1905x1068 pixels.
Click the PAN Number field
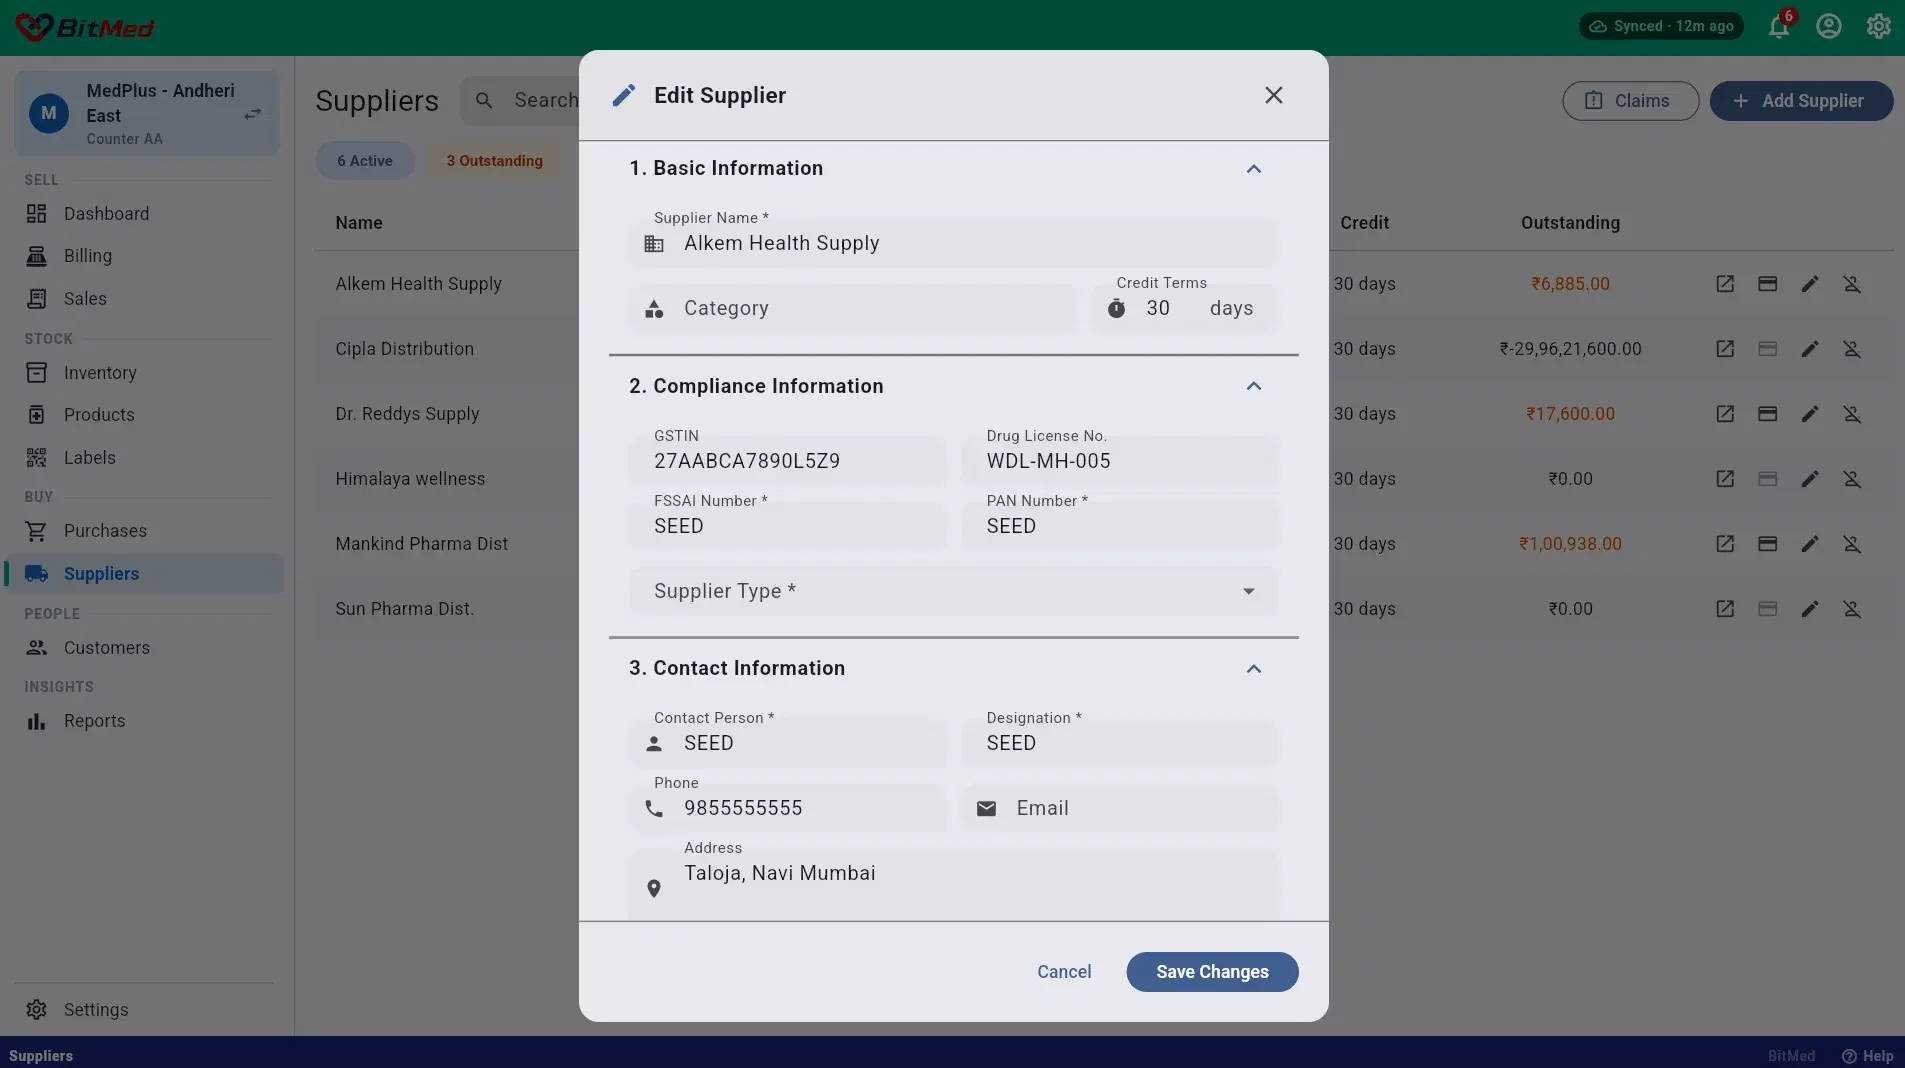(1120, 526)
